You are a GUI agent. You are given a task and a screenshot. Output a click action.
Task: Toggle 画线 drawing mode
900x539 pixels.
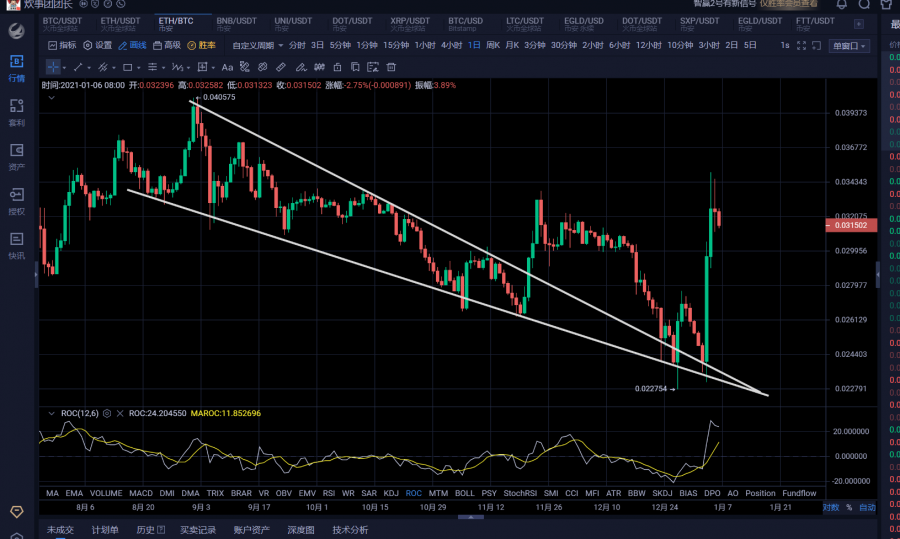tap(132, 45)
